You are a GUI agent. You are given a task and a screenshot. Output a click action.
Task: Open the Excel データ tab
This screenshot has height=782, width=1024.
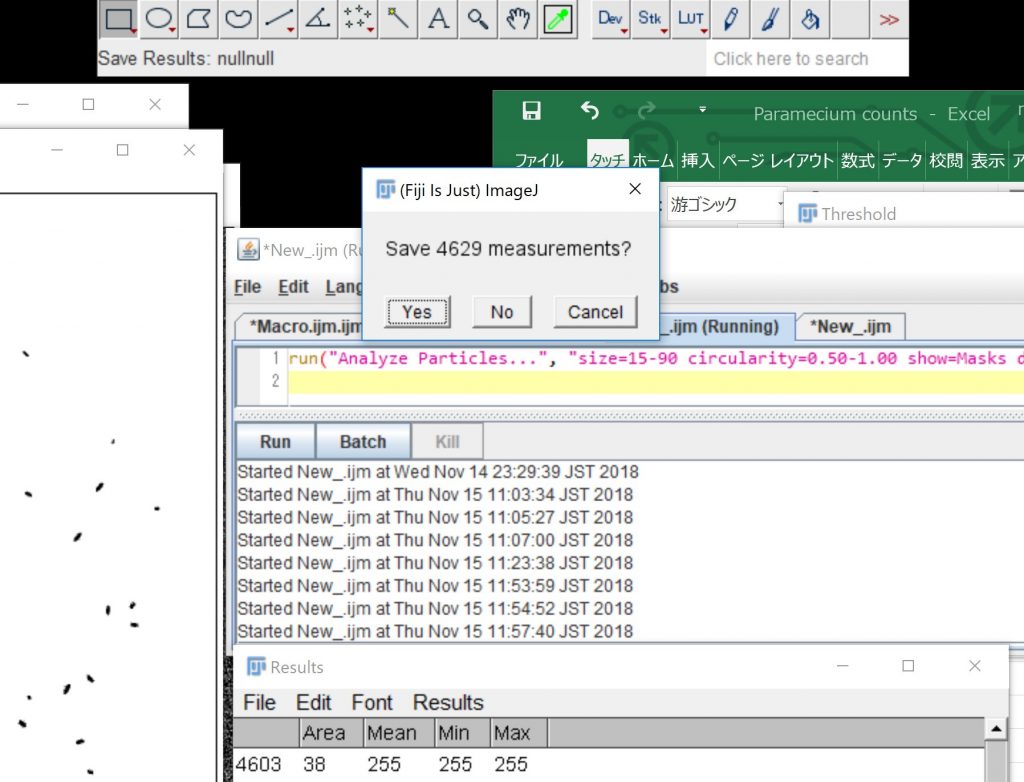point(902,160)
